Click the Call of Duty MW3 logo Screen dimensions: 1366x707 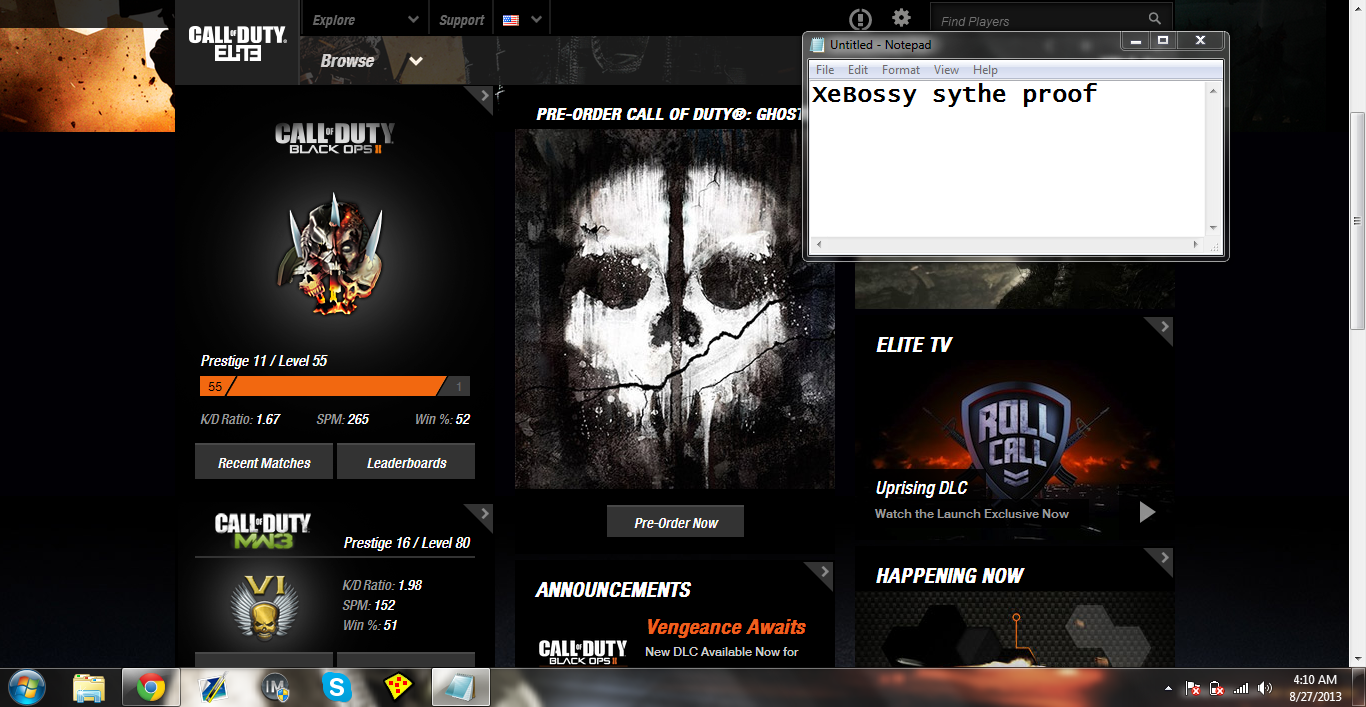click(263, 532)
